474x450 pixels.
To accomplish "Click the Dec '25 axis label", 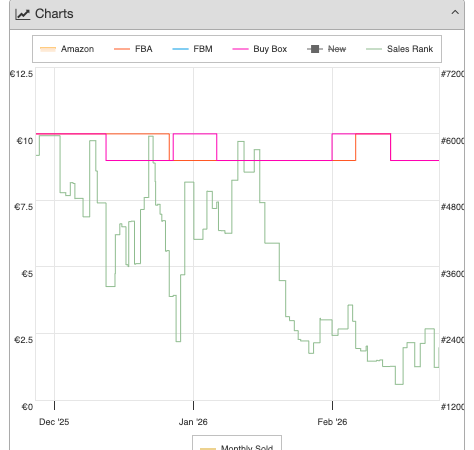I will [54, 422].
